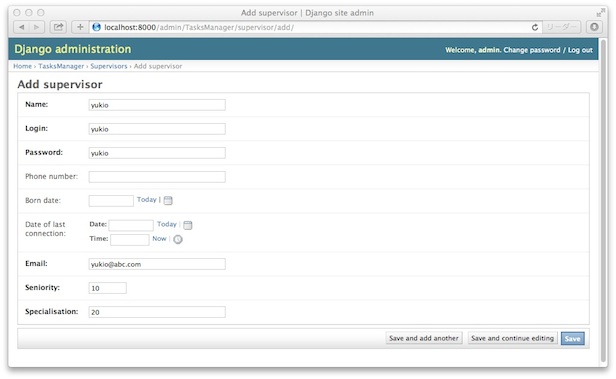Click the Django administration header title
The height and width of the screenshot is (379, 616).
click(x=73, y=49)
